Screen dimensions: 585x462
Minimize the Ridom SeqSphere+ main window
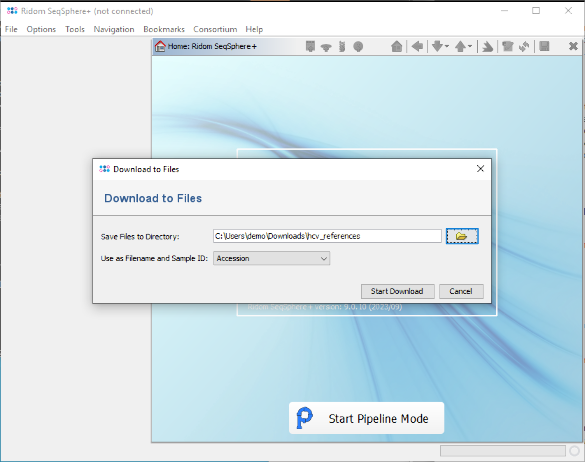[504, 10]
